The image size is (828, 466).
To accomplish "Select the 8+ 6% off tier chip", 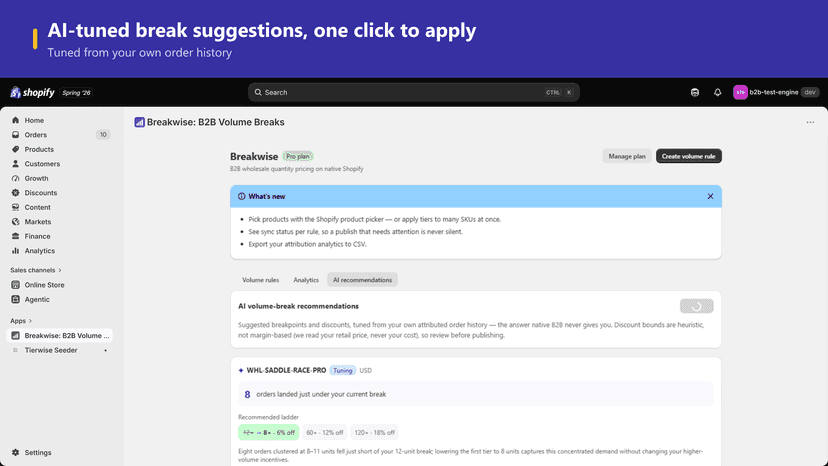I will tap(269, 432).
